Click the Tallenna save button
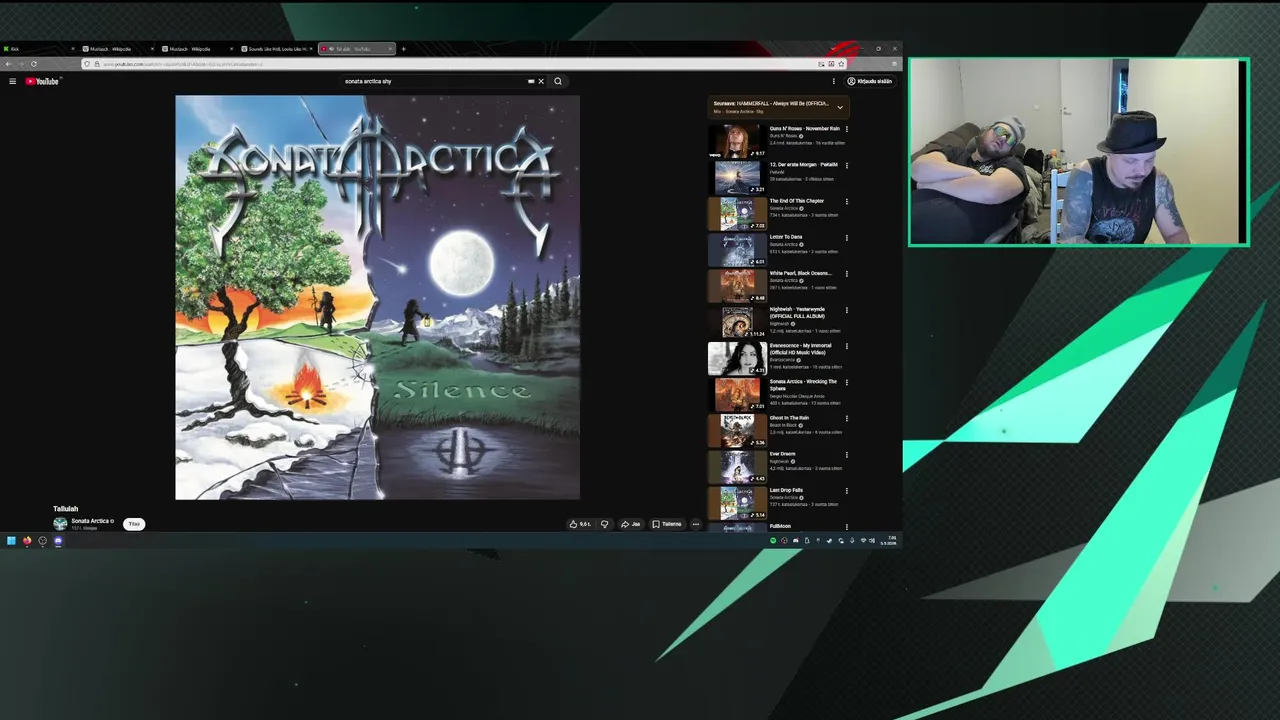Screen dimensions: 1280x720 click(667, 524)
